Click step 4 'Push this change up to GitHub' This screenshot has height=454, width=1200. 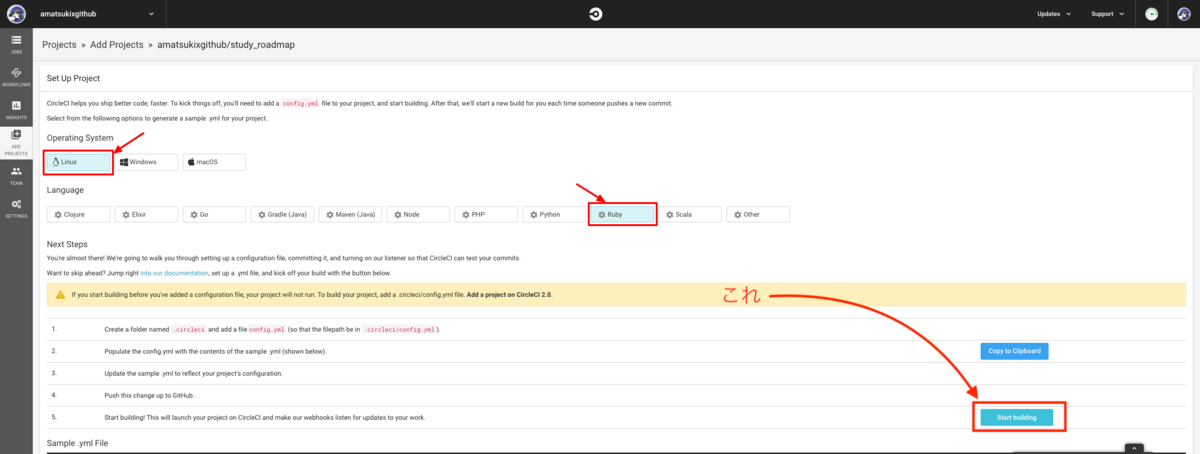(149, 395)
